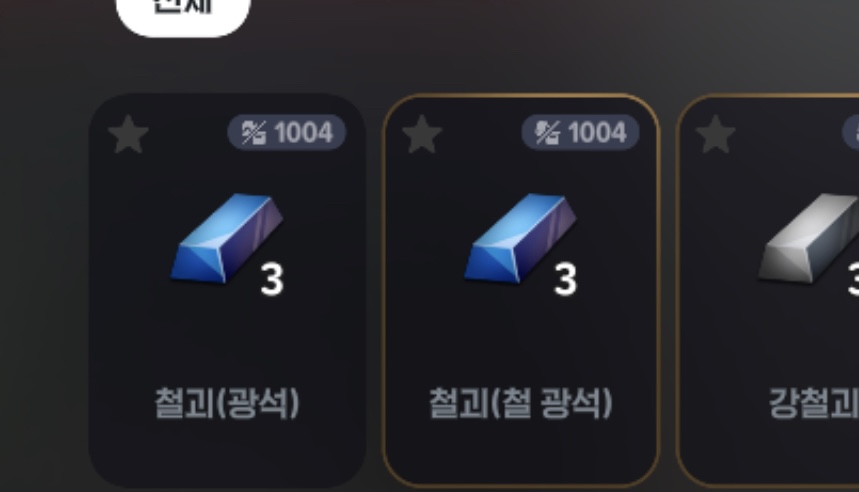The image size is (859, 492).
Task: Toggle the star on the 철괴(철 광석) card
Action: 422,134
